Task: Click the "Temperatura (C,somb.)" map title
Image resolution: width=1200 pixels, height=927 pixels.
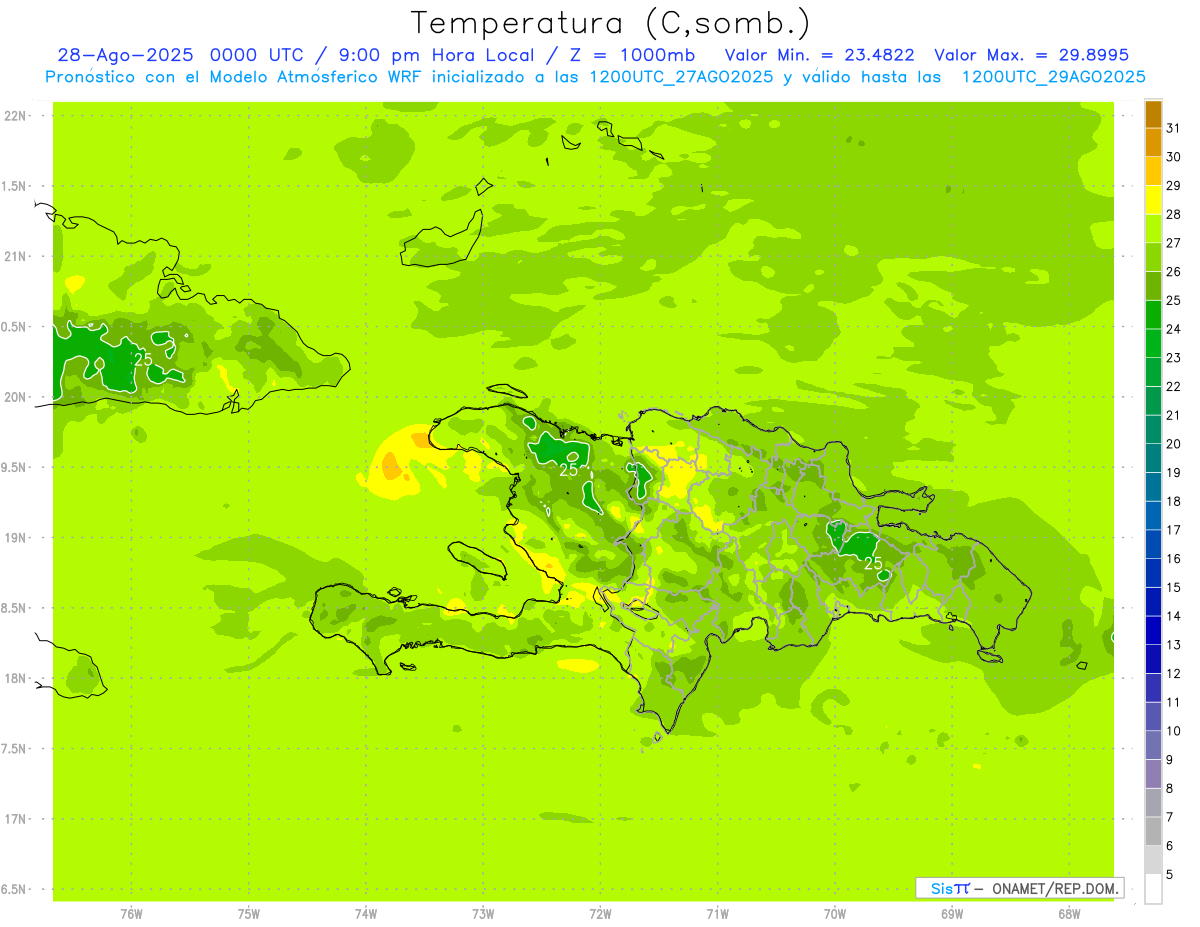Action: 610,23
